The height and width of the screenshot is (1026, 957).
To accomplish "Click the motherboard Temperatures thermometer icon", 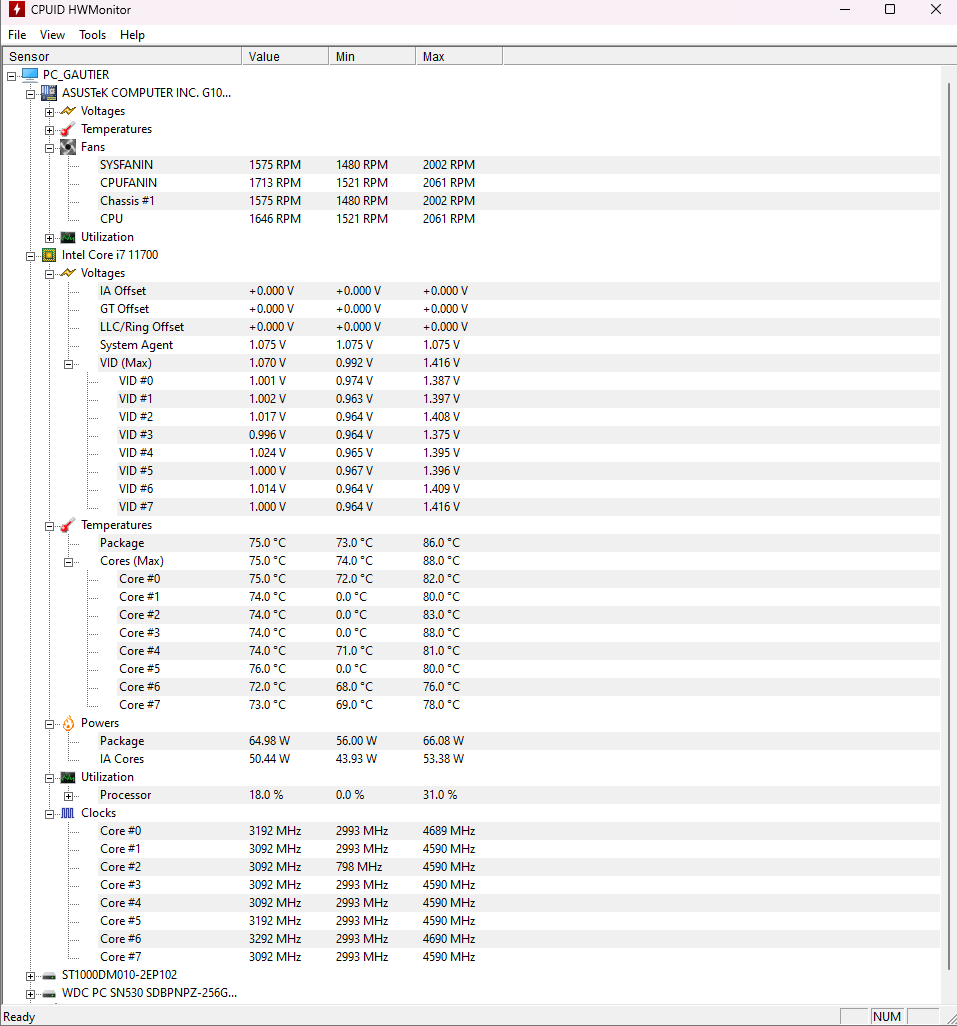I will [67, 129].
